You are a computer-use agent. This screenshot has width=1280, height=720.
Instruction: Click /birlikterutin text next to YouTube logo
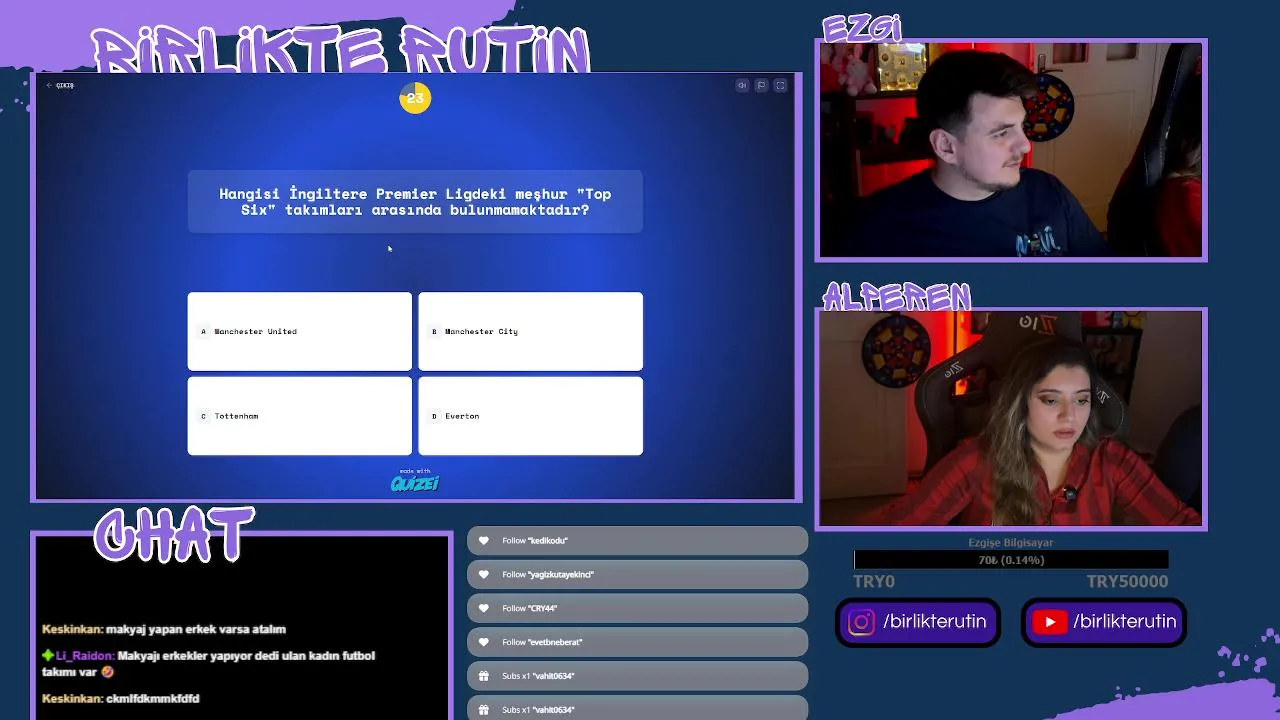[1125, 622]
